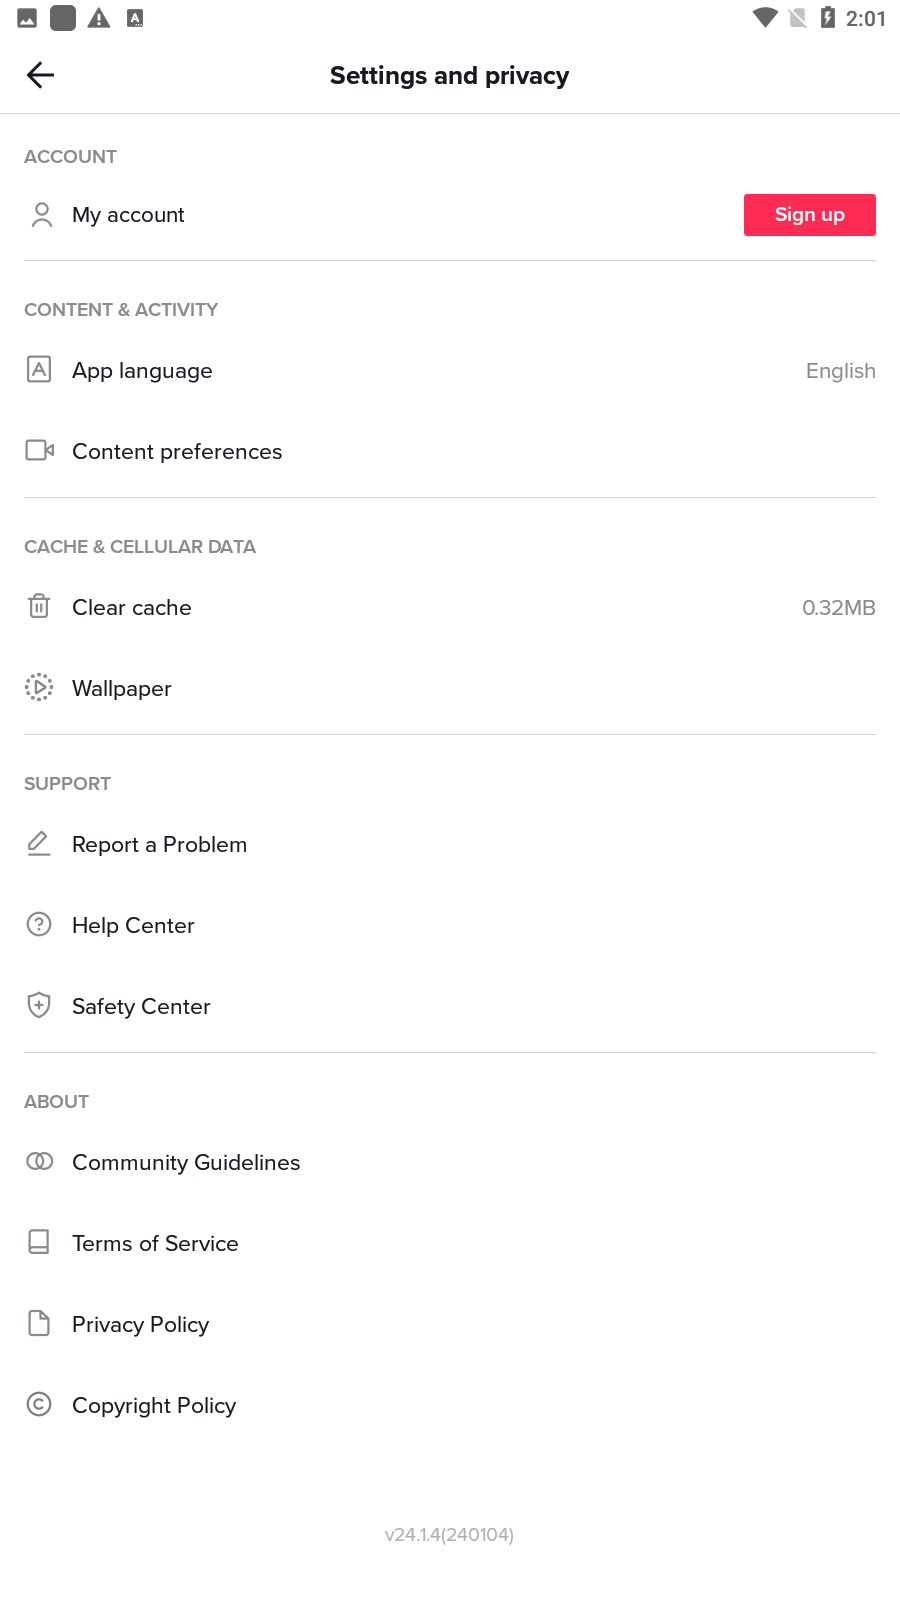
Task: Click the Community Guidelines overlapping circles icon
Action: (x=39, y=1161)
